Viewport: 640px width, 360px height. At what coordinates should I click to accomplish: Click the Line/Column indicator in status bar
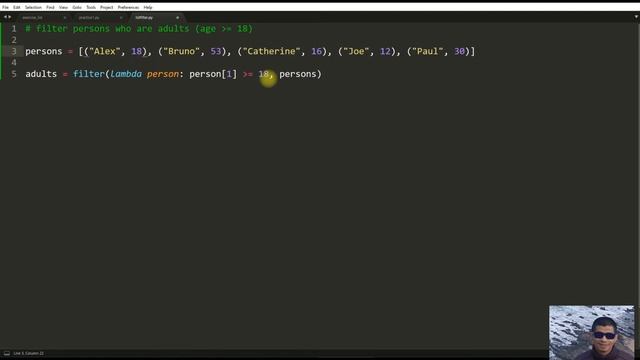29,353
